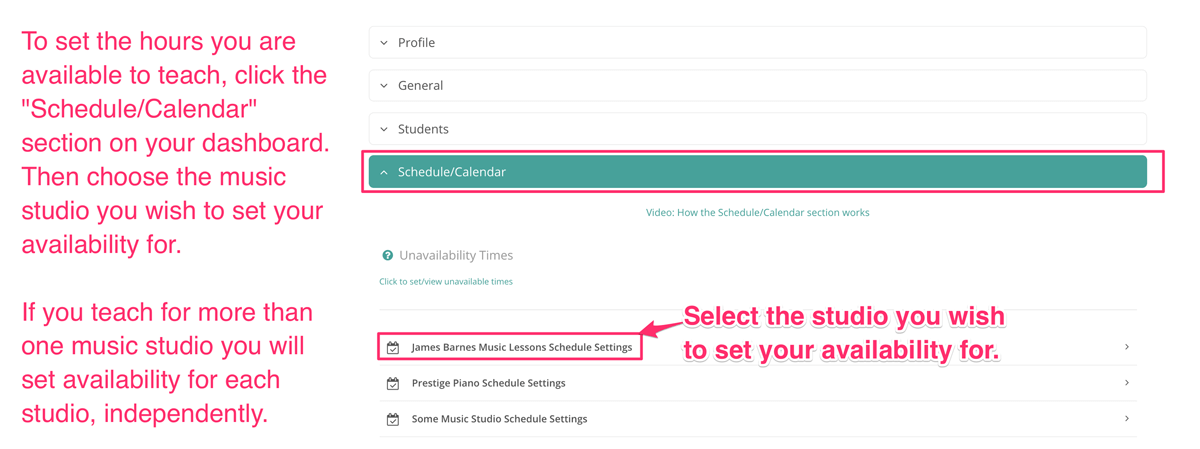Click calendar icon for Some Music Studio
Viewport: 1200px width, 449px height.
[393, 420]
